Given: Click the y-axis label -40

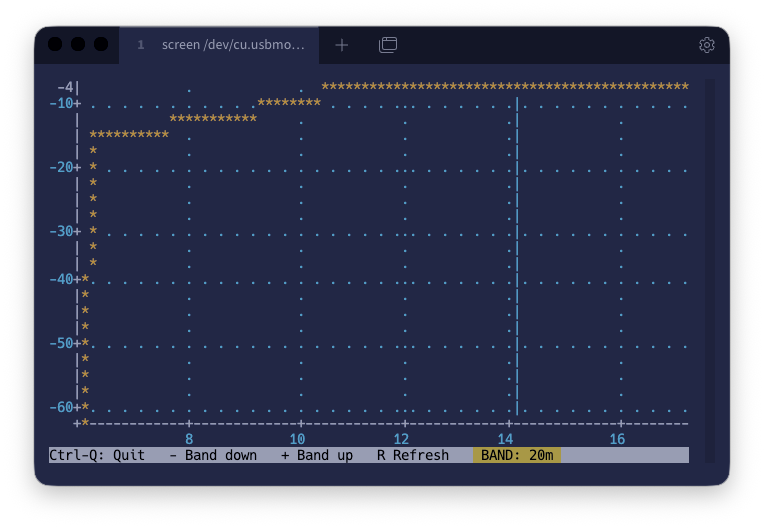Looking at the screenshot, I should click(x=61, y=279).
